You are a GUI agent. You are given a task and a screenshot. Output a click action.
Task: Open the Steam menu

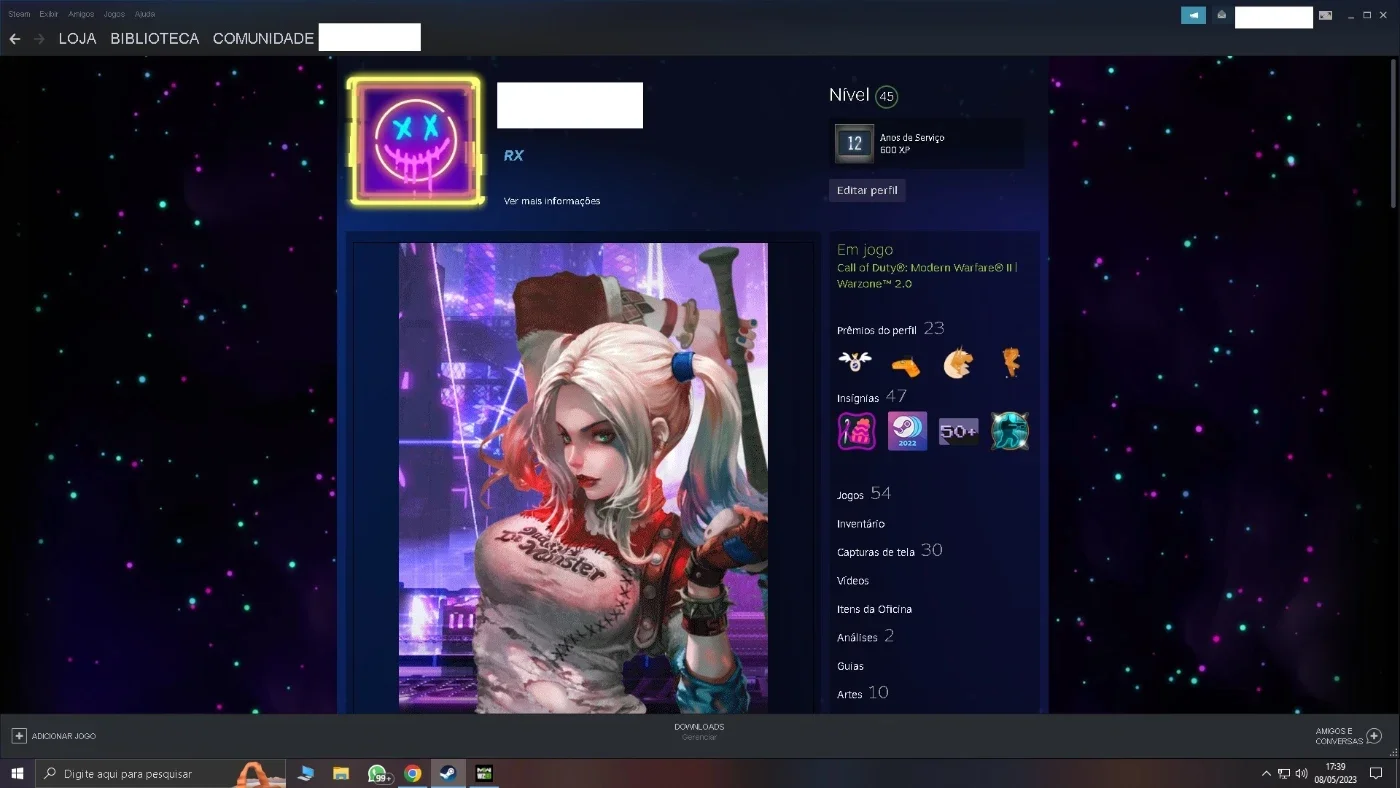(x=20, y=14)
